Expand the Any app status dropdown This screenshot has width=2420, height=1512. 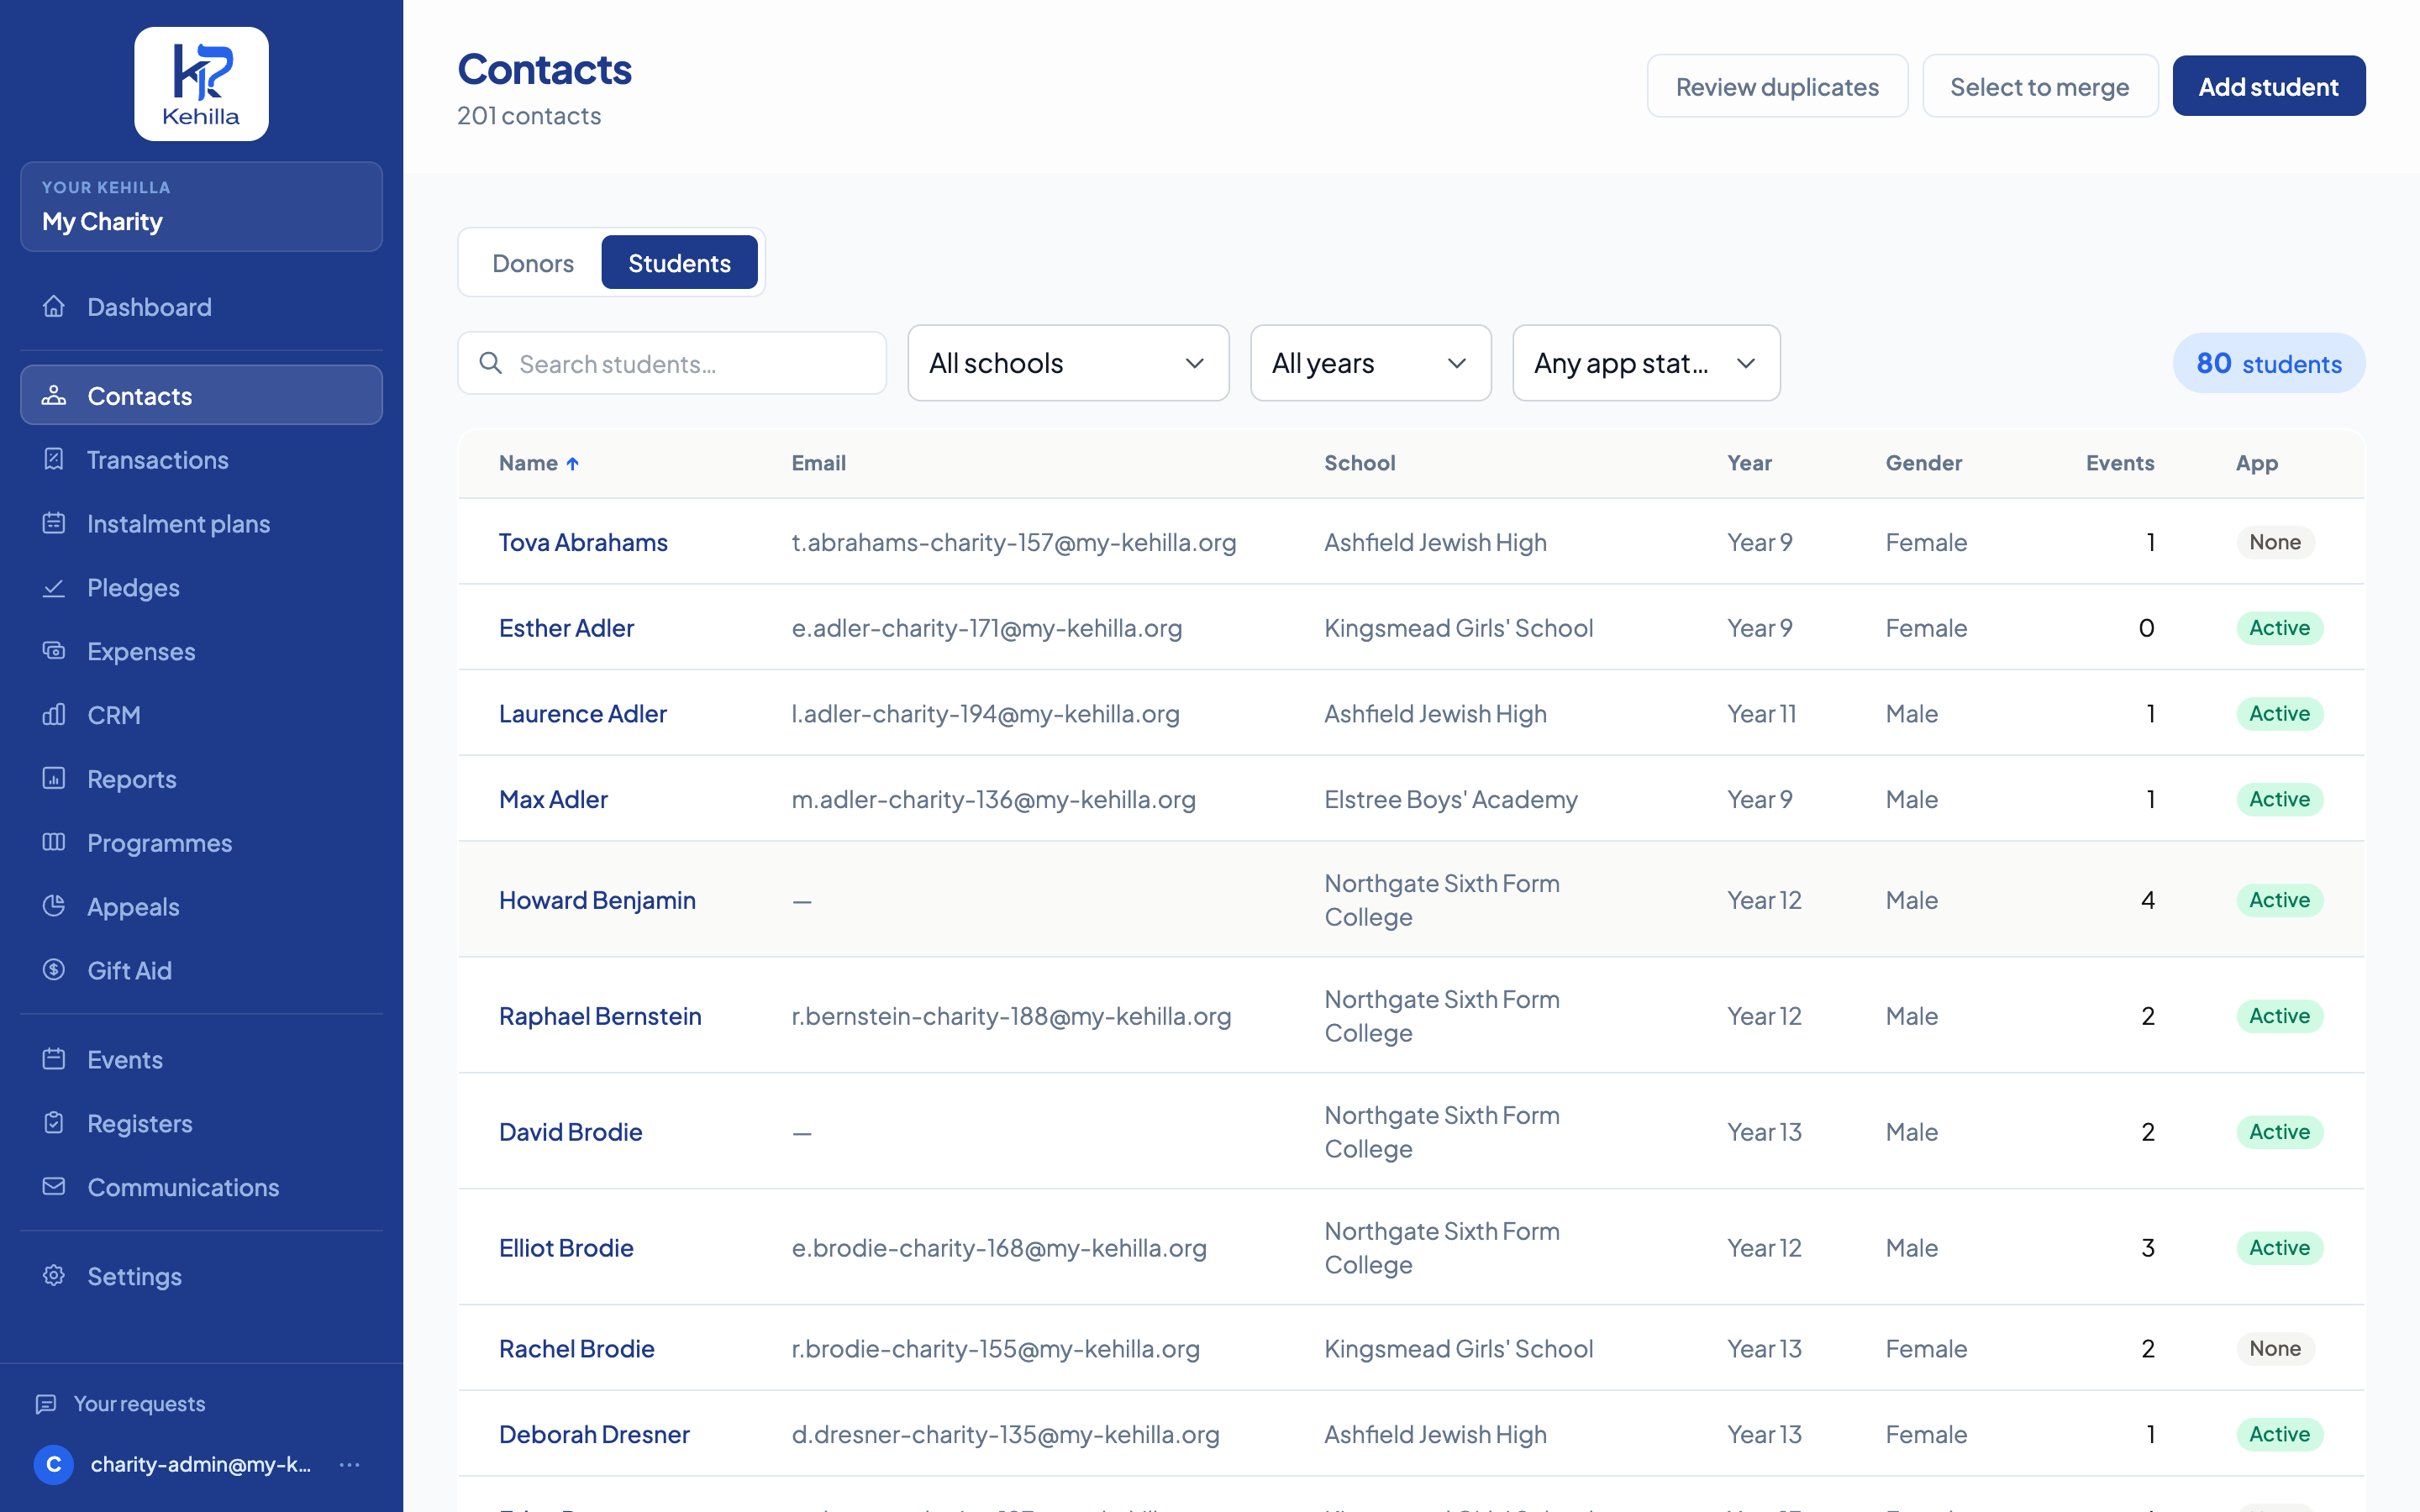coord(1646,363)
